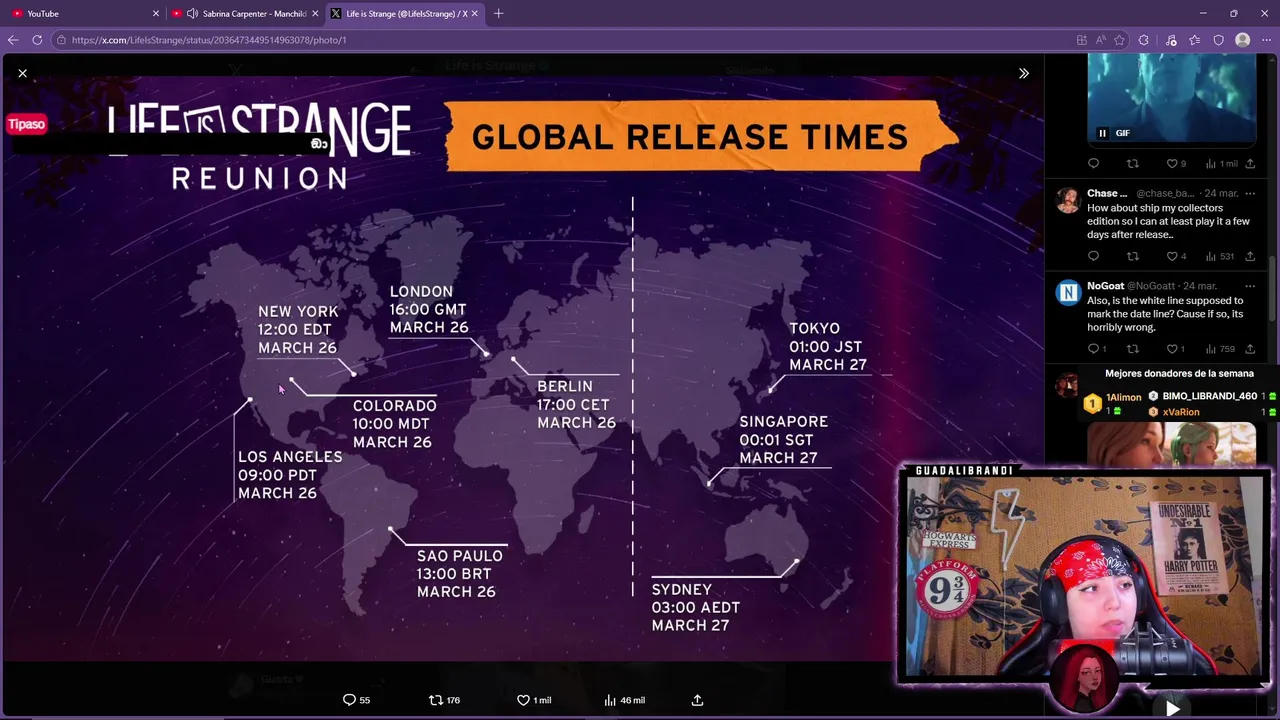
Task: Go back to the previous page
Action: coord(13,40)
